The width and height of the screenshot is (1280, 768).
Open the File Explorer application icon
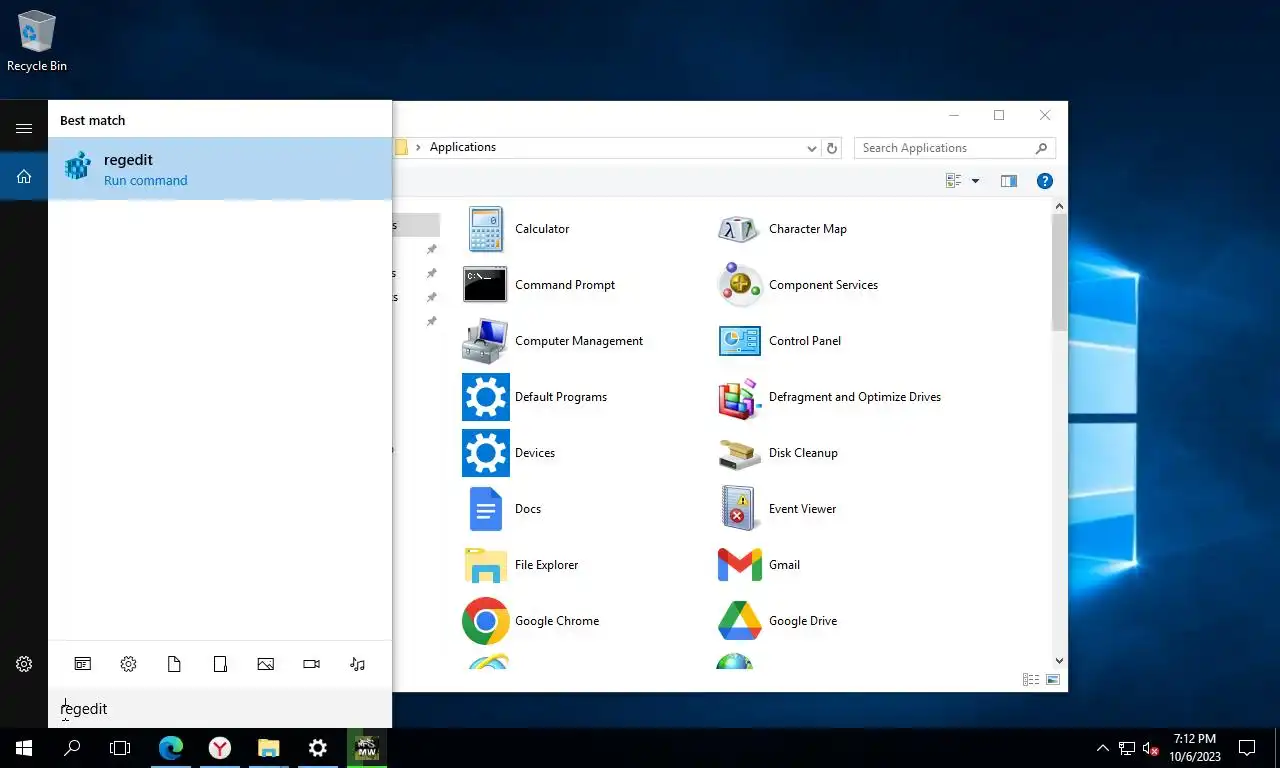point(486,565)
